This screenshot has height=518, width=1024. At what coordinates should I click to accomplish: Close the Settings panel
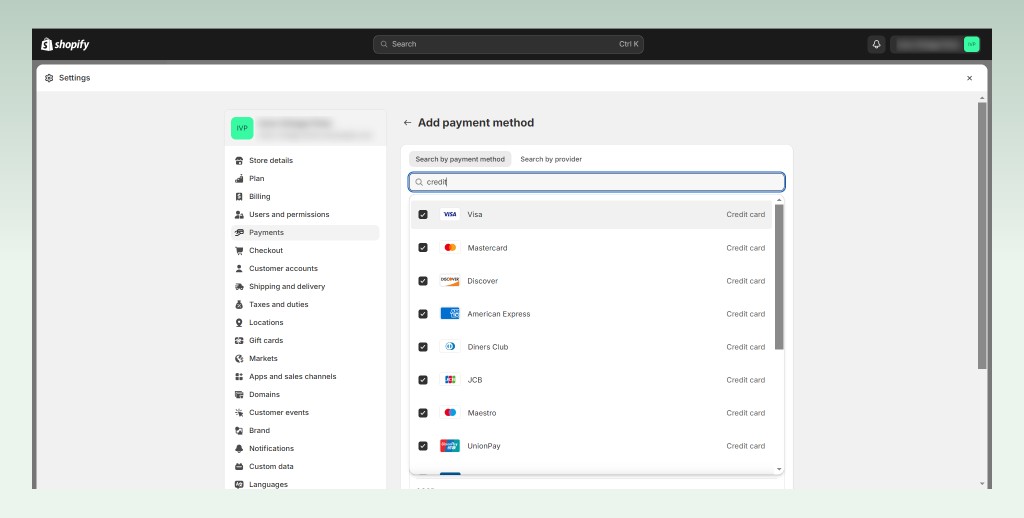coord(969,78)
